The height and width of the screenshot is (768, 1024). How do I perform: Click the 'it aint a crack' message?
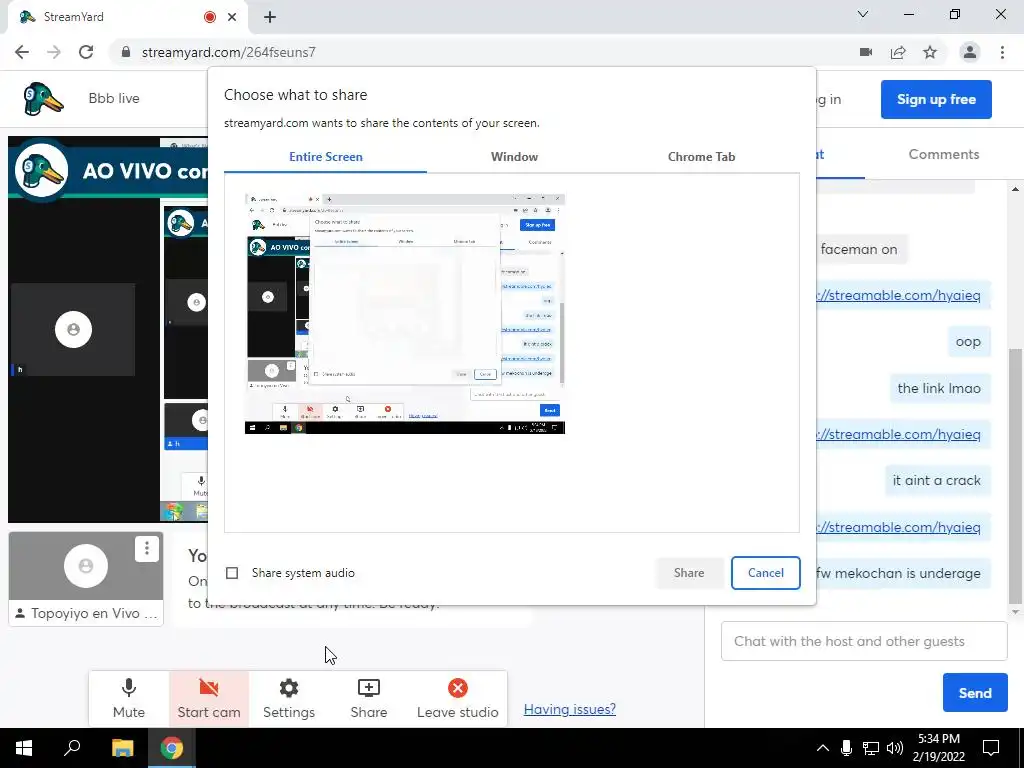[936, 481]
